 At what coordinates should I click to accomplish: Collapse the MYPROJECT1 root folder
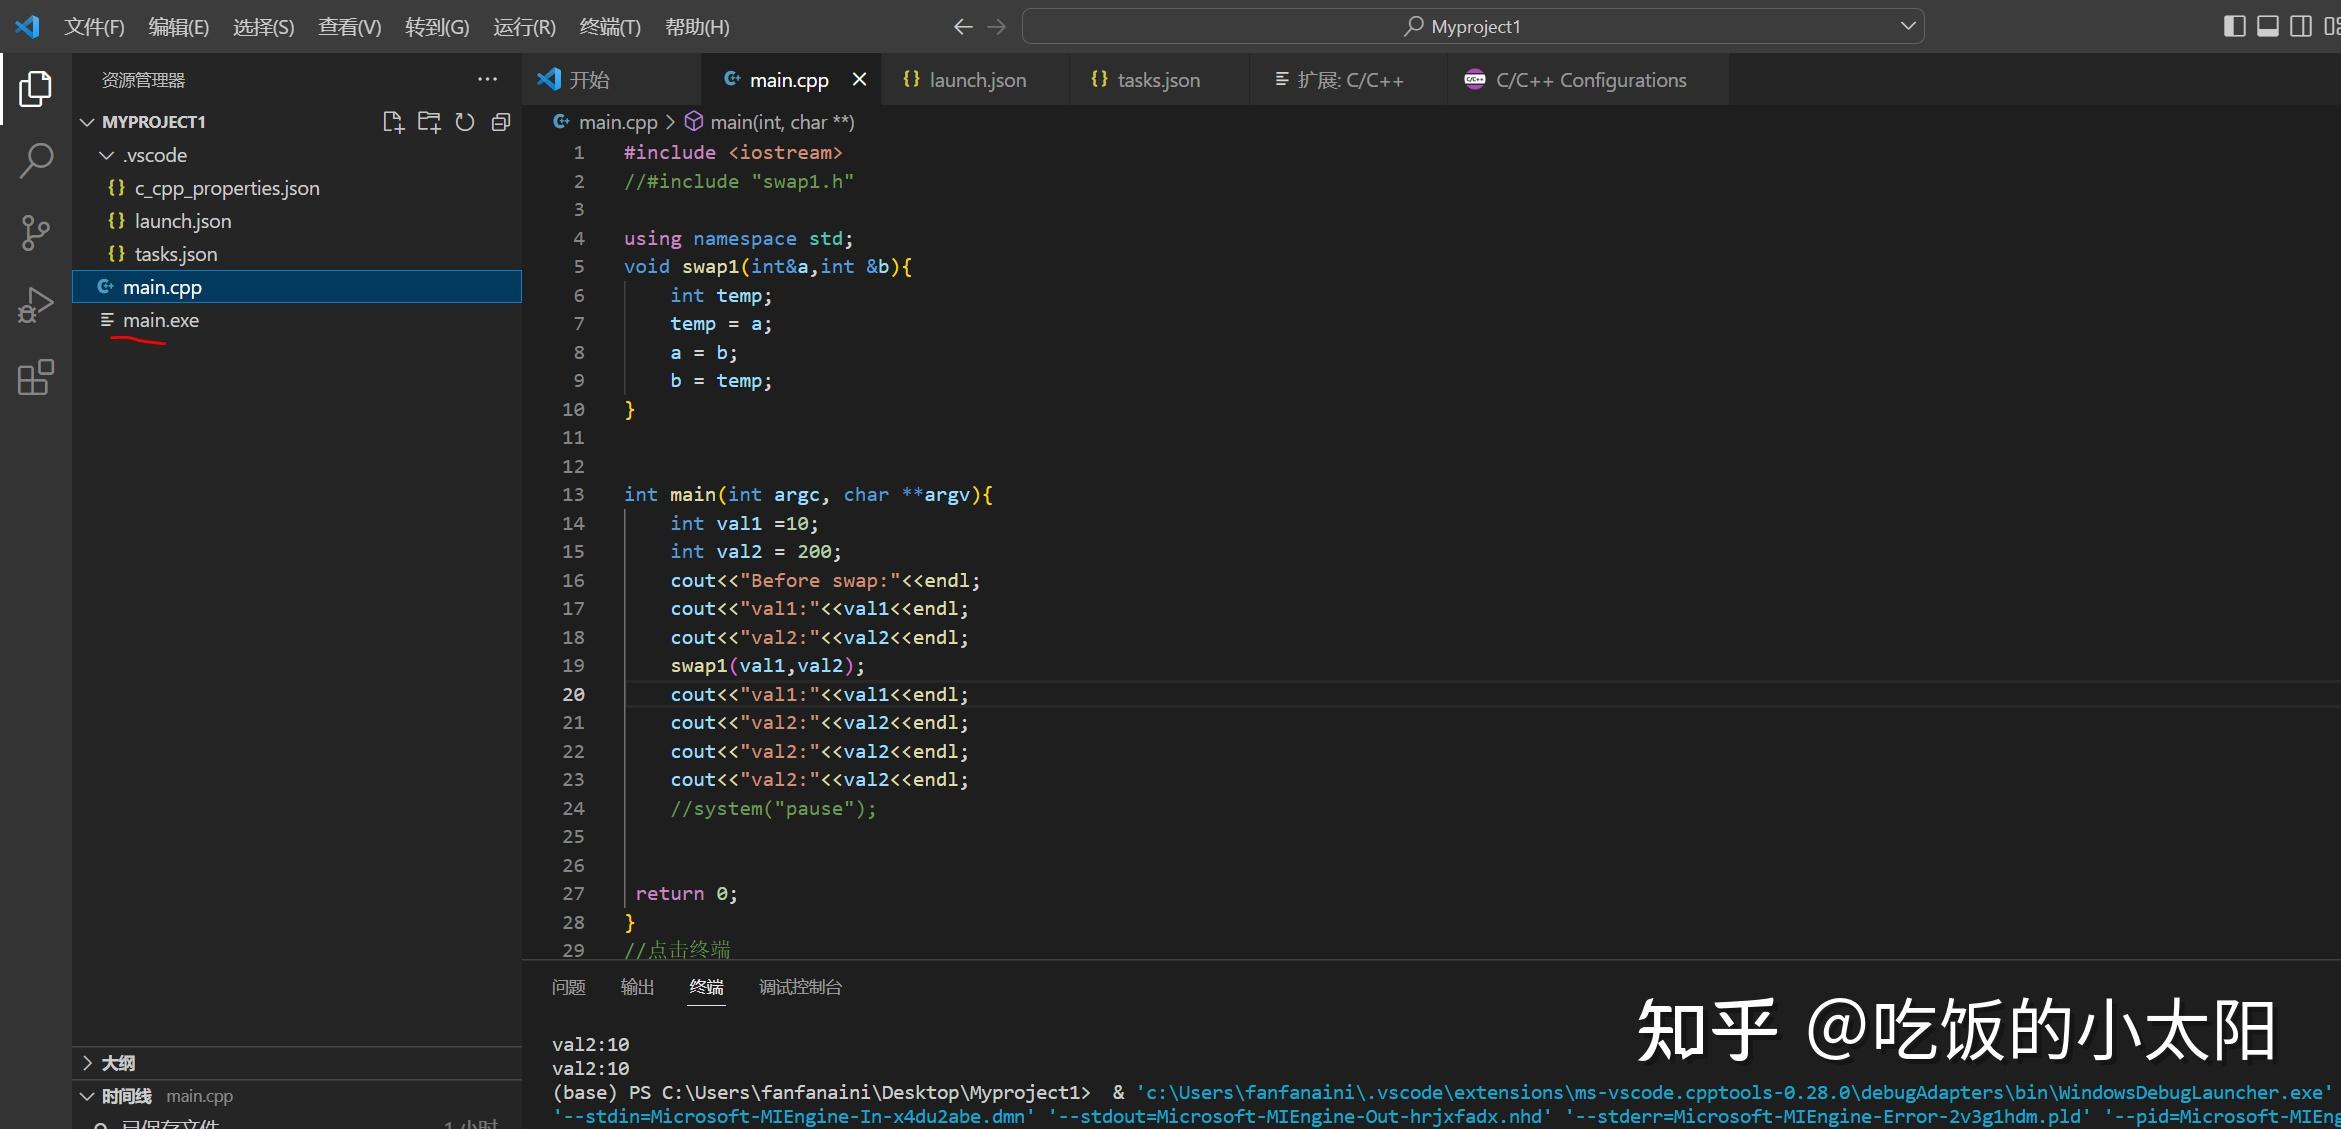click(x=87, y=122)
